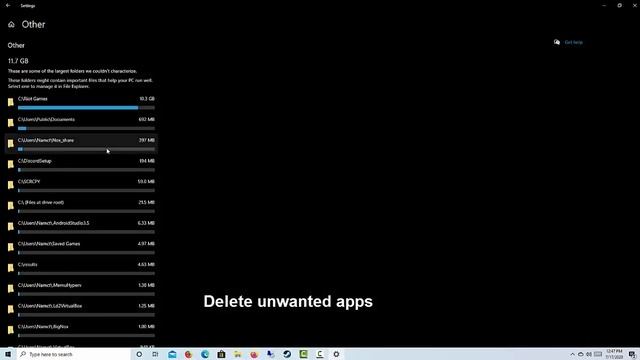The height and width of the screenshot is (360, 640).
Task: Open Microsoft Store from taskbar
Action: (221, 354)
